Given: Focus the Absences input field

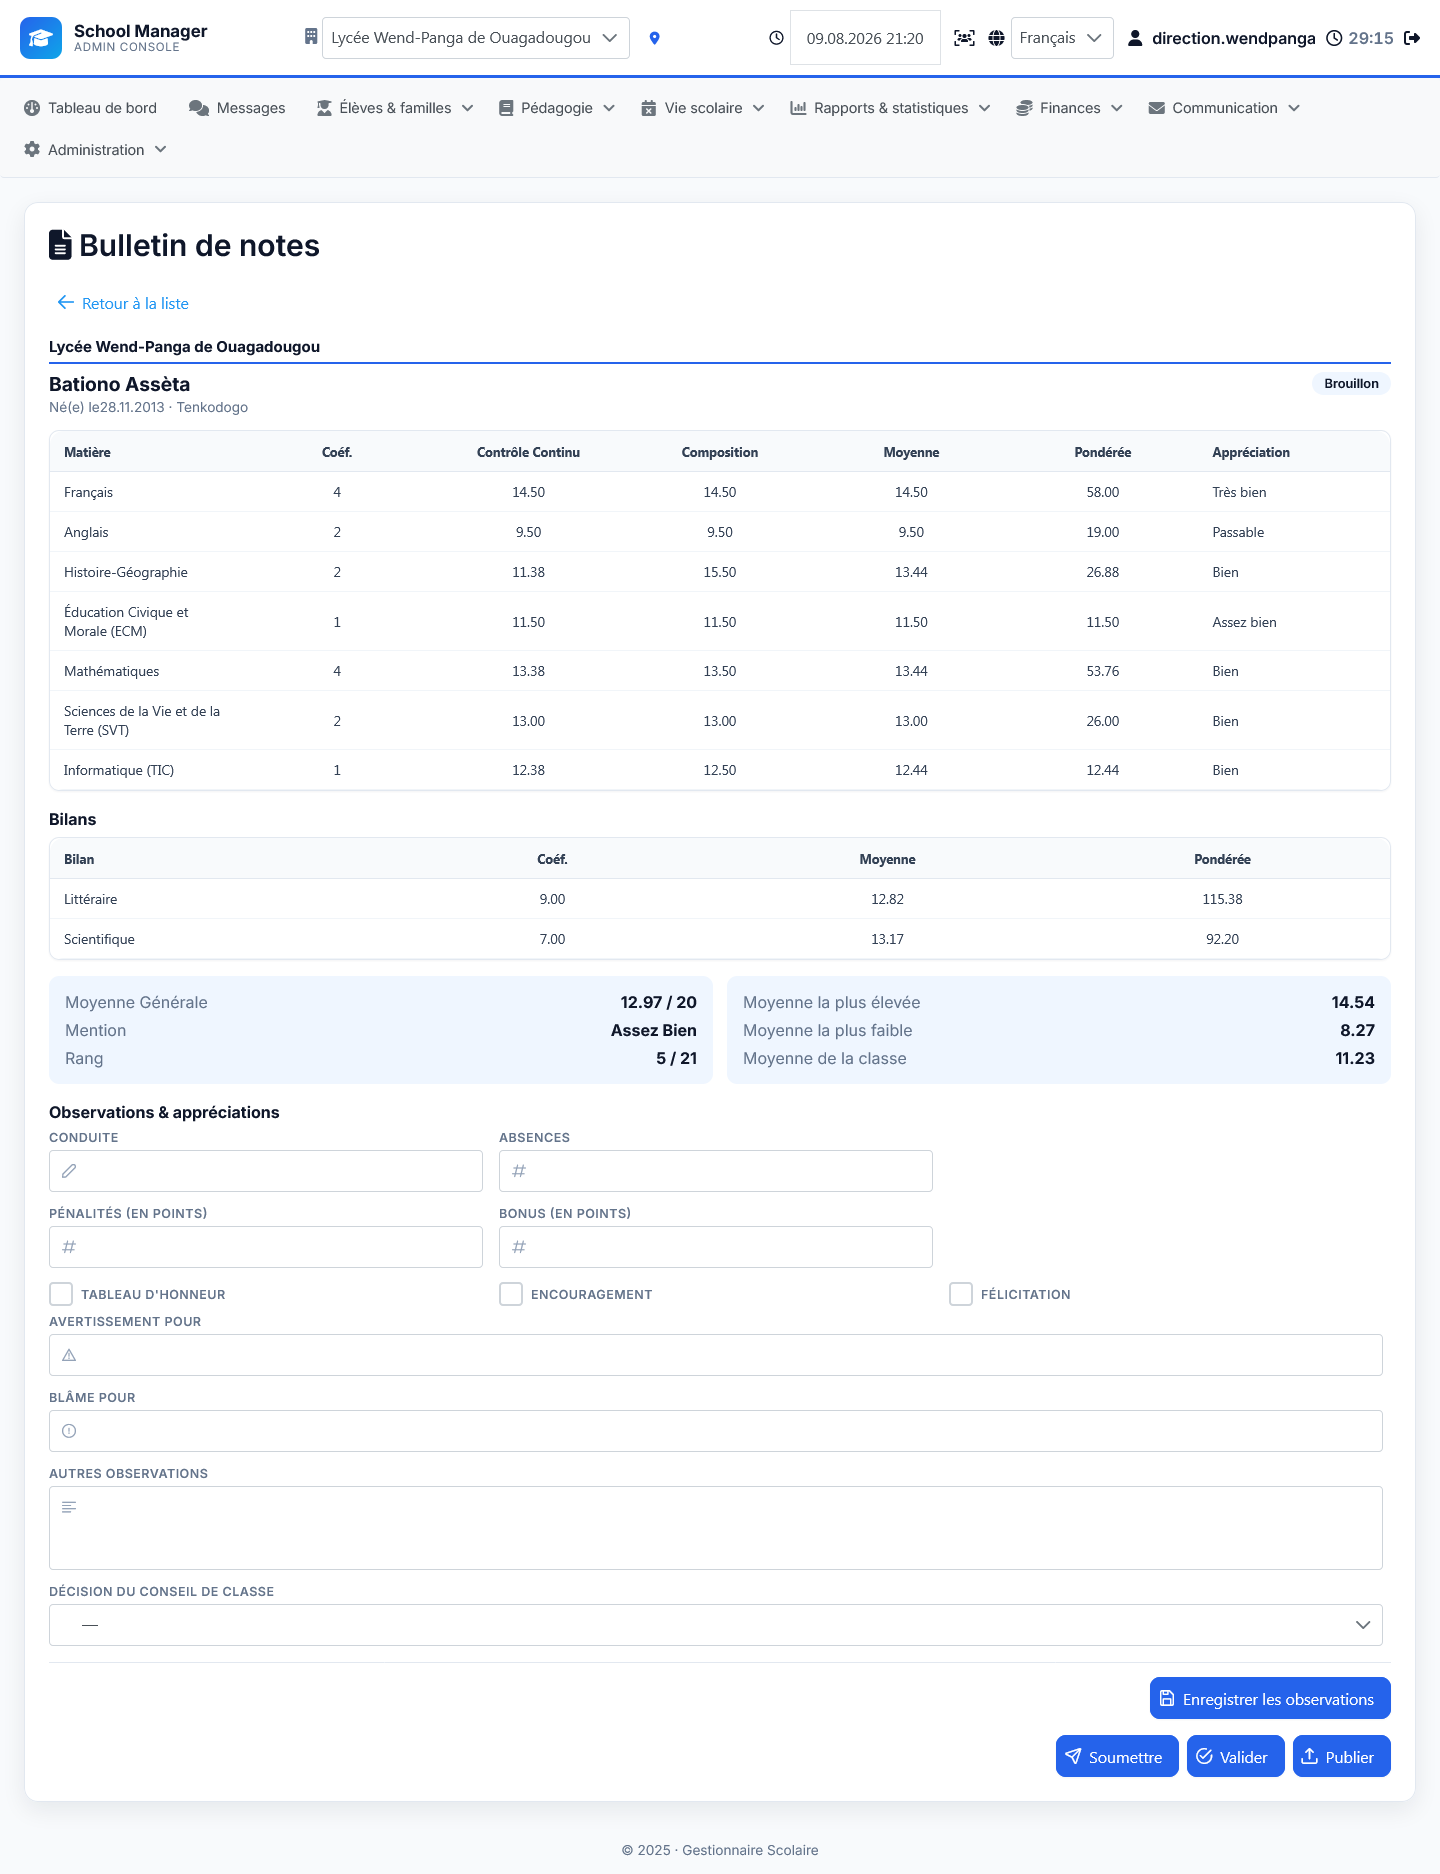Looking at the screenshot, I should (x=716, y=1171).
